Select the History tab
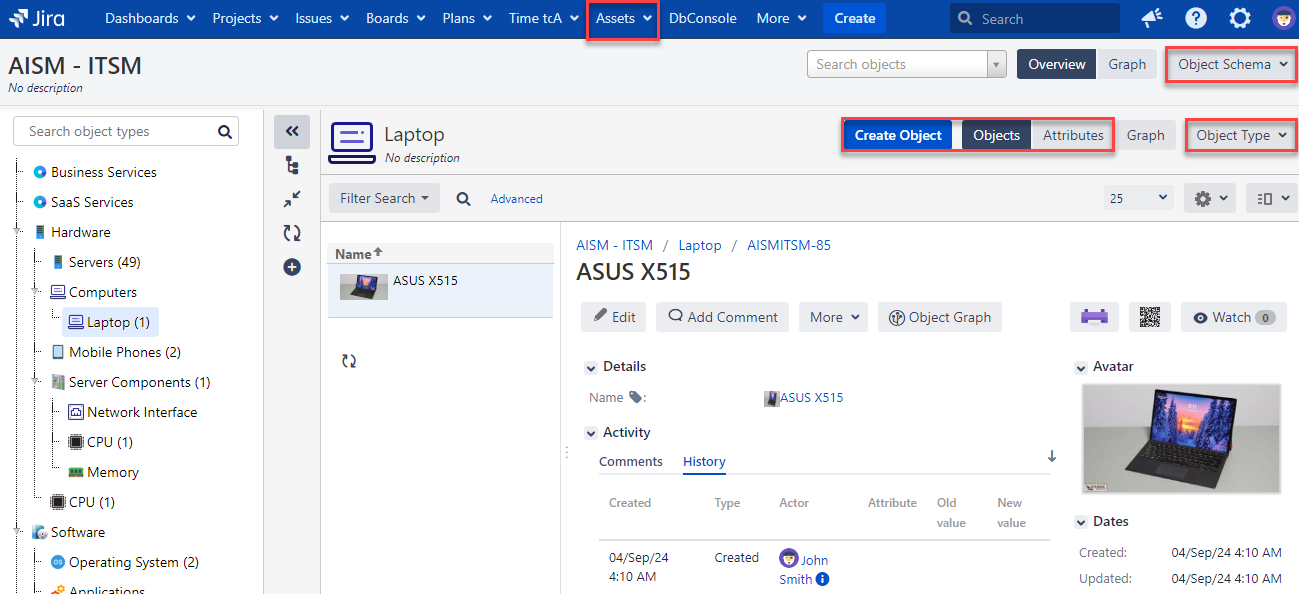 [704, 461]
